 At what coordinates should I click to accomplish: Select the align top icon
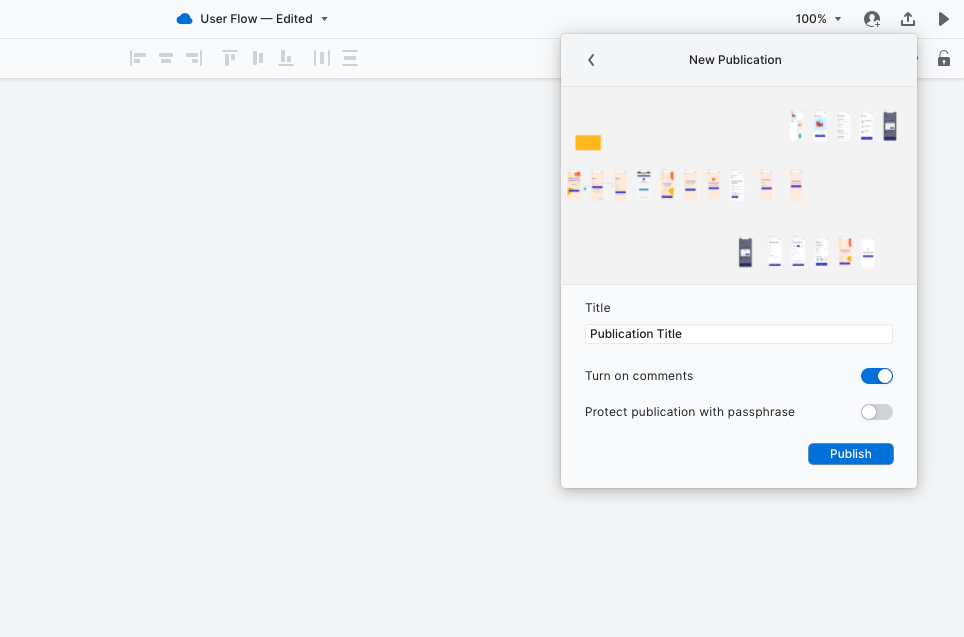[229, 58]
